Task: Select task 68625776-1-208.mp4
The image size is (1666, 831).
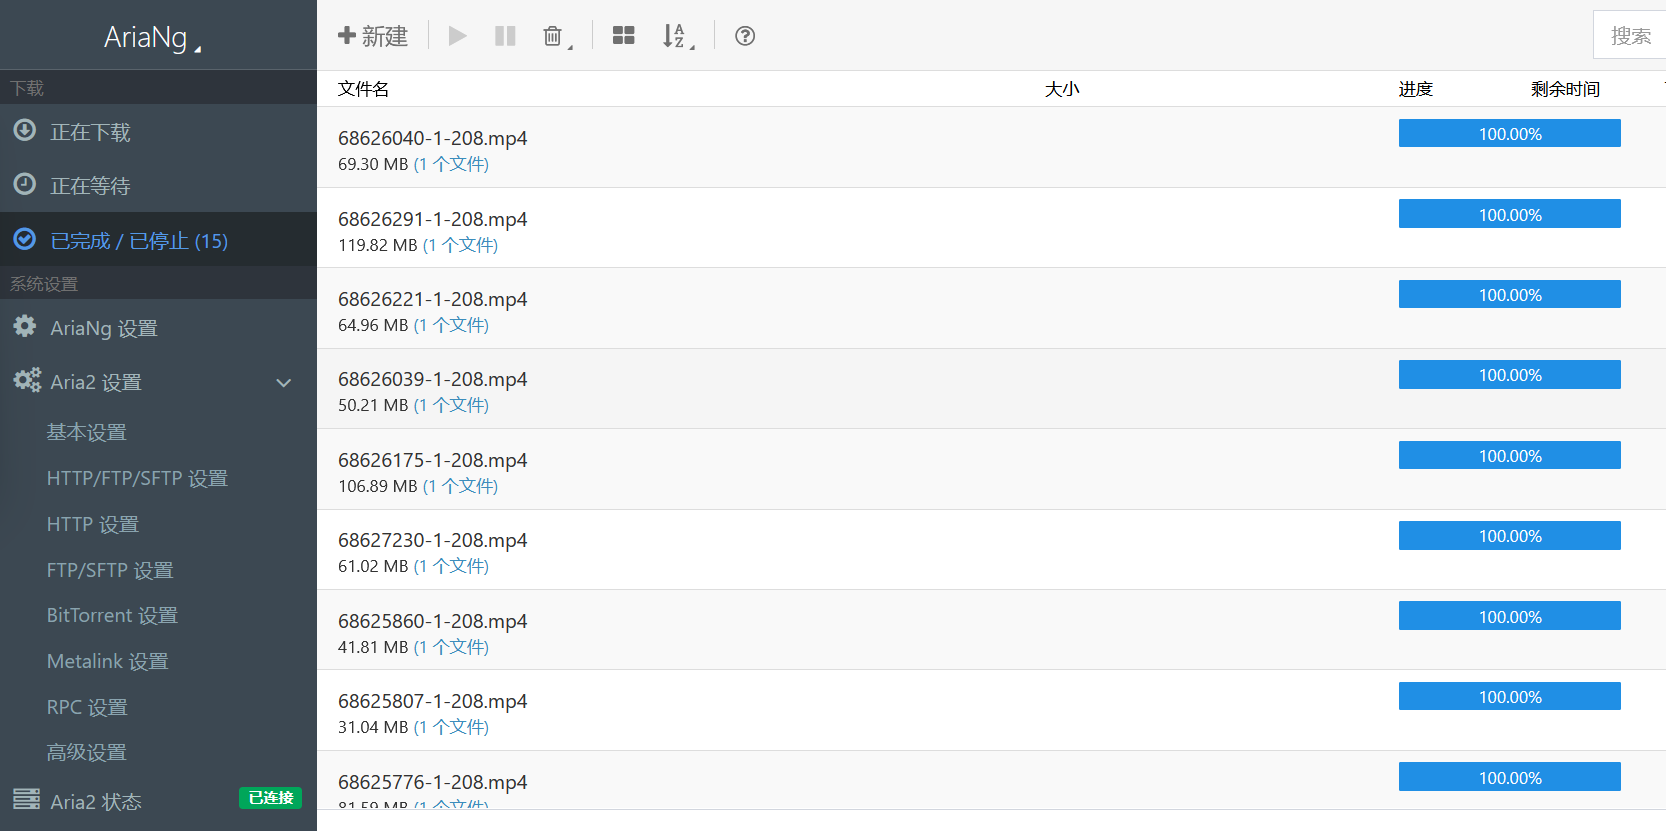Action: (x=432, y=782)
